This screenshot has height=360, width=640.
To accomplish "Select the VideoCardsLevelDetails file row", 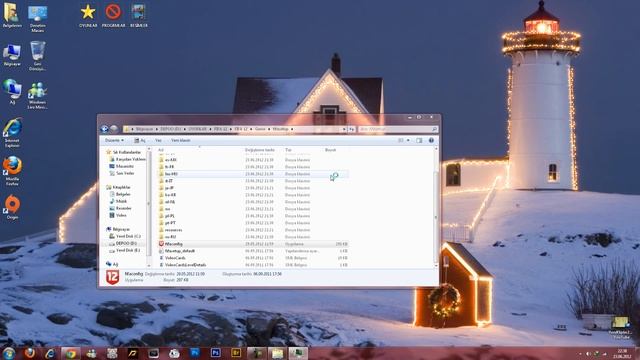I will click(253, 265).
